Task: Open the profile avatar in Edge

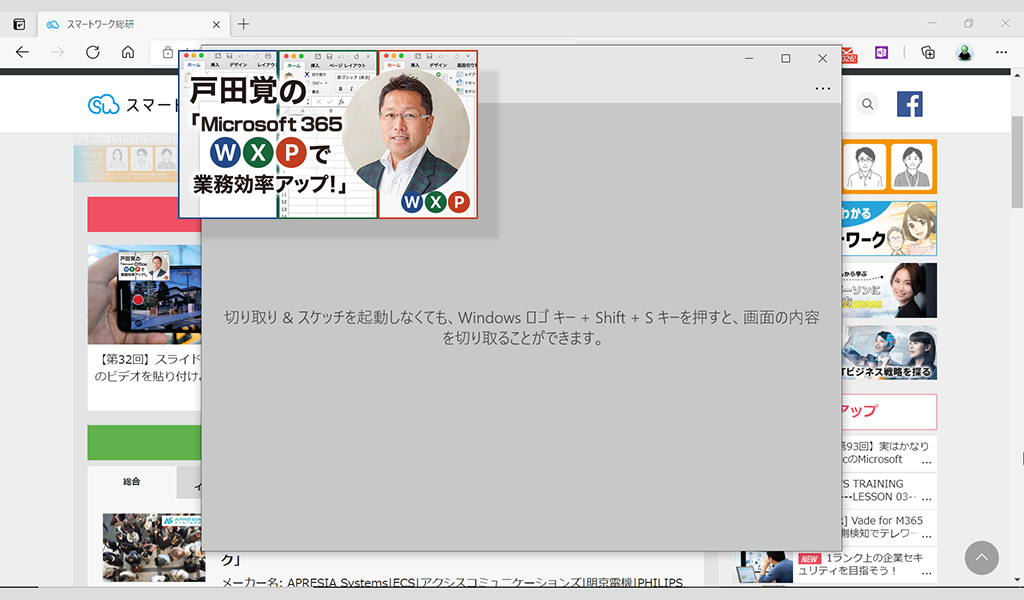Action: [965, 52]
